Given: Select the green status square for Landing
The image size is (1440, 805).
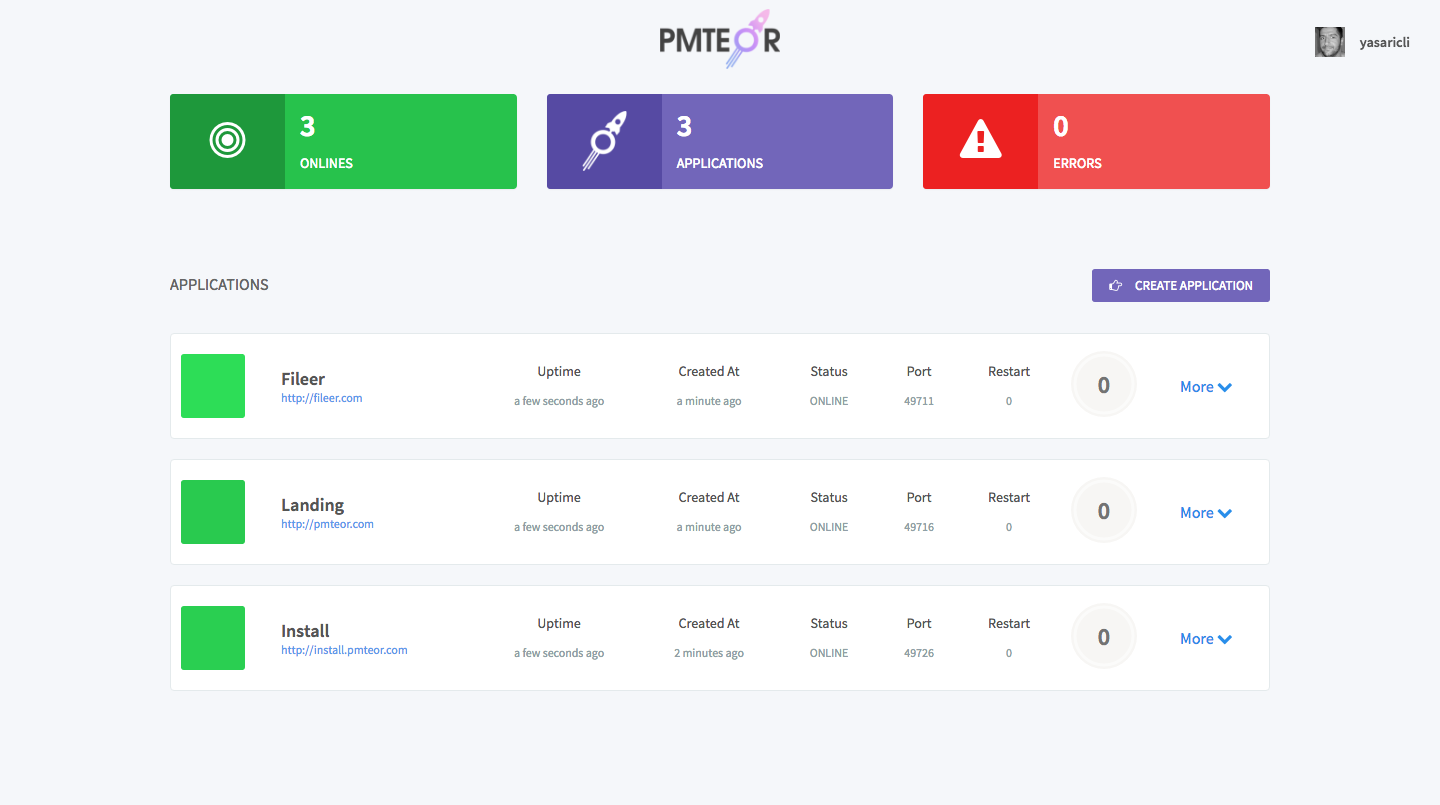Looking at the screenshot, I should [213, 512].
